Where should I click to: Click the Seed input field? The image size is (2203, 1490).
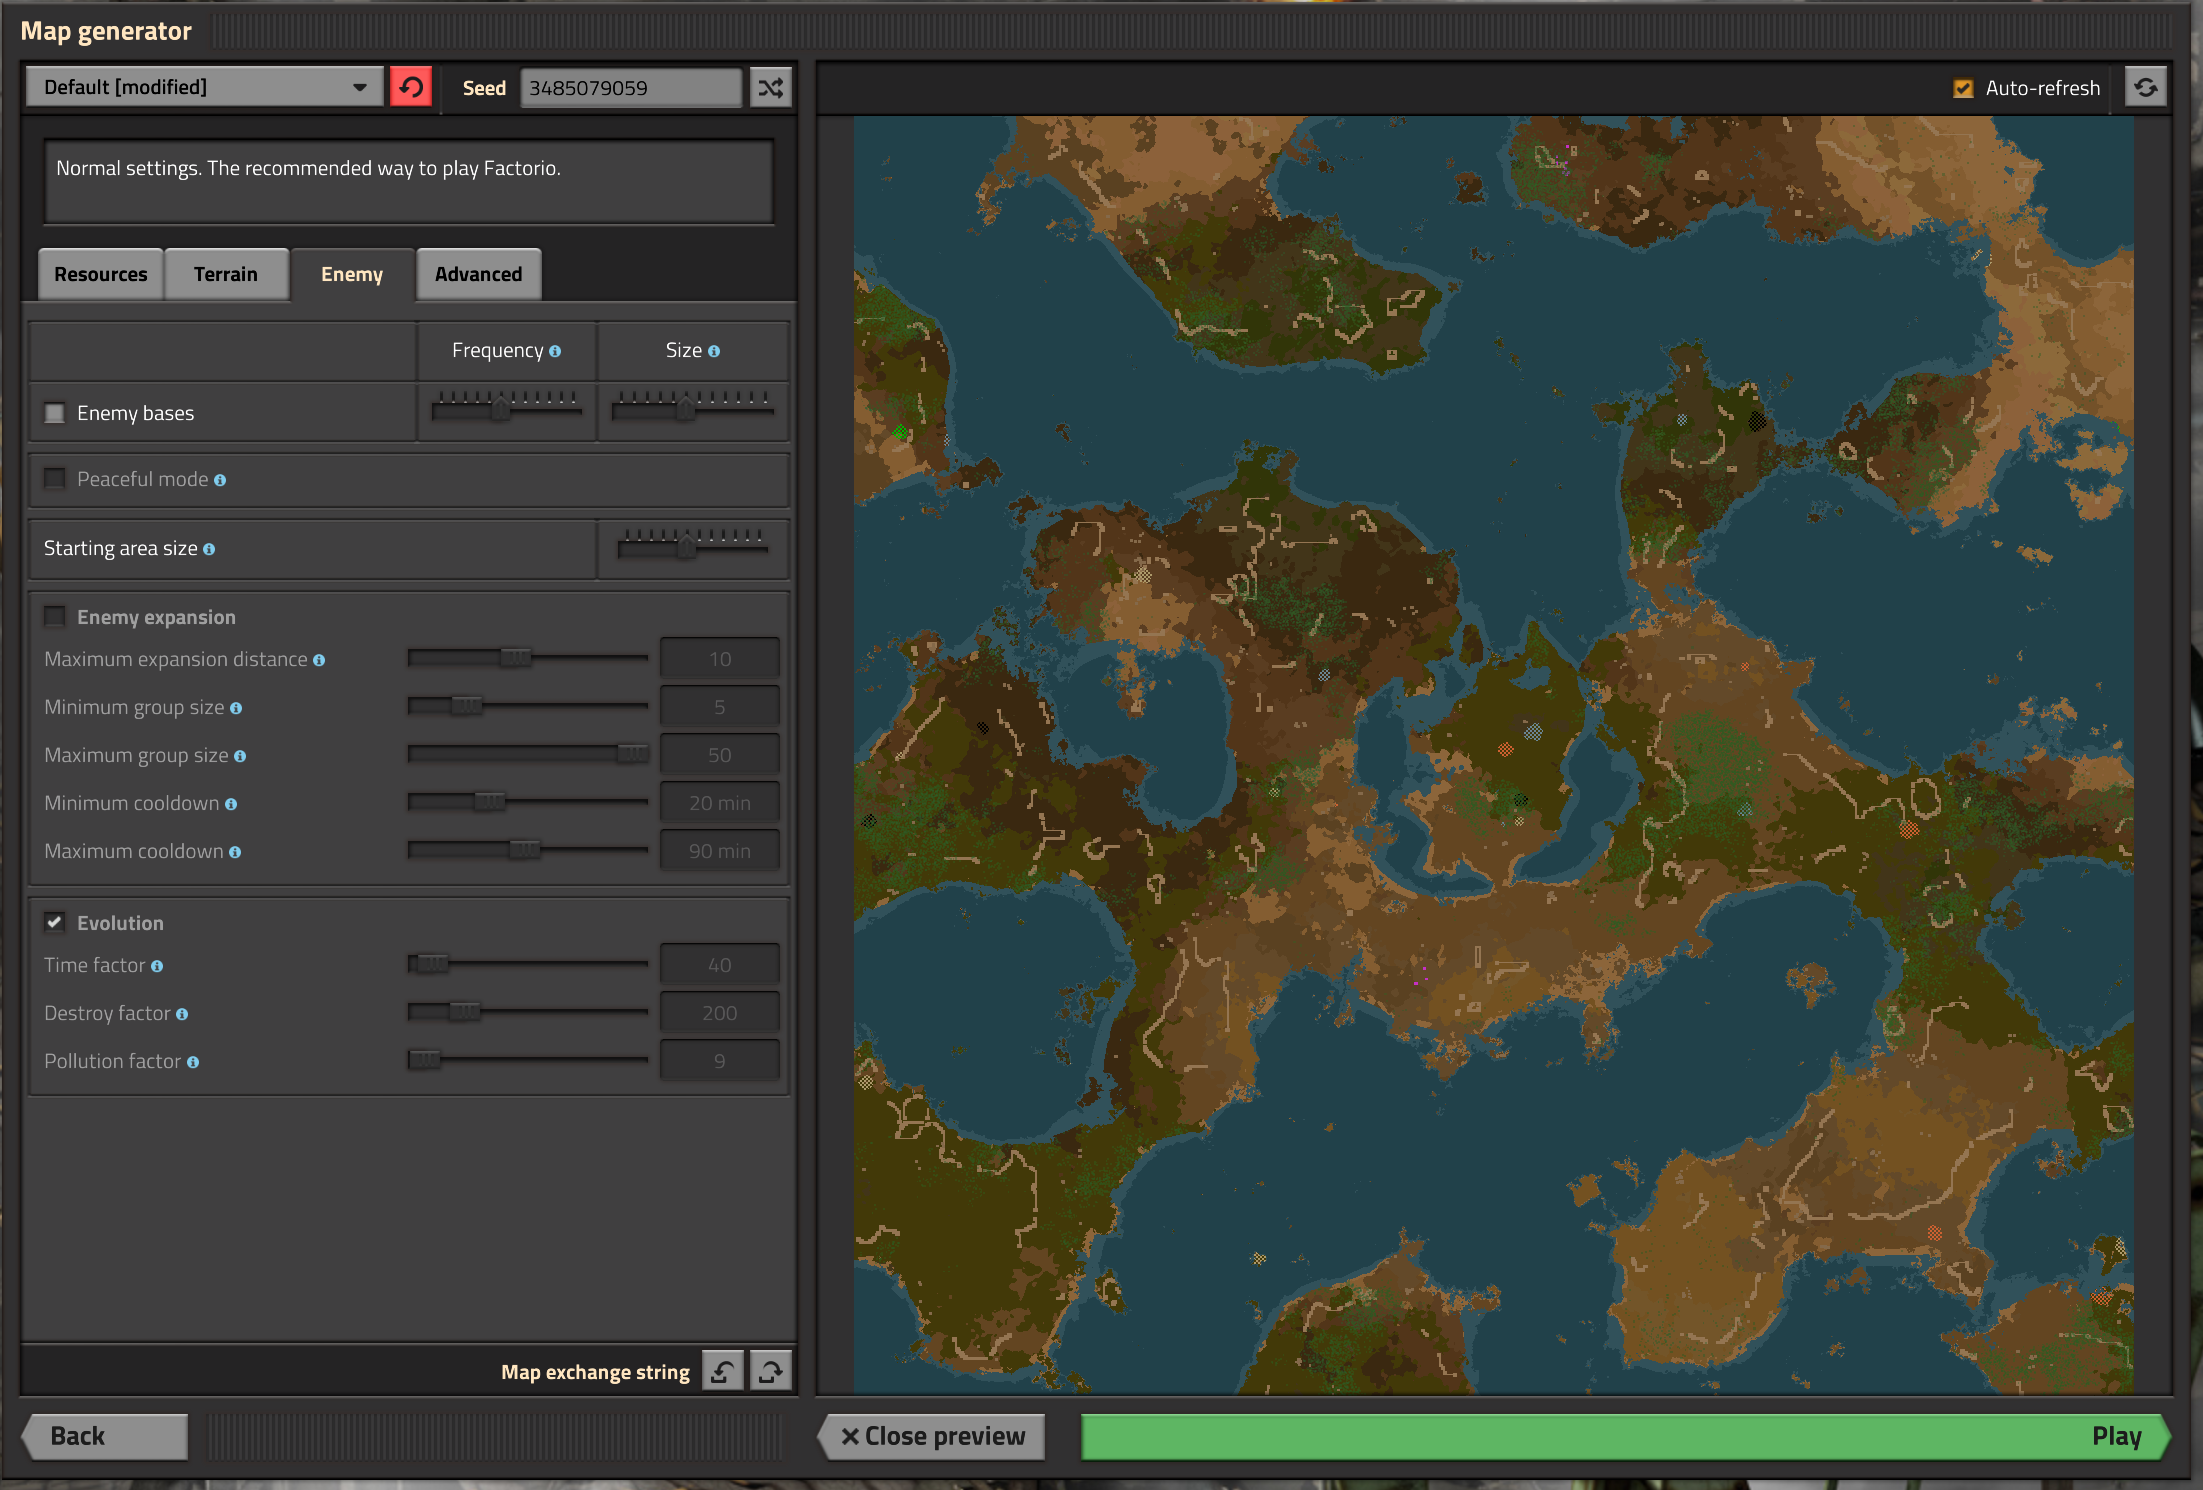pyautogui.click(x=631, y=87)
